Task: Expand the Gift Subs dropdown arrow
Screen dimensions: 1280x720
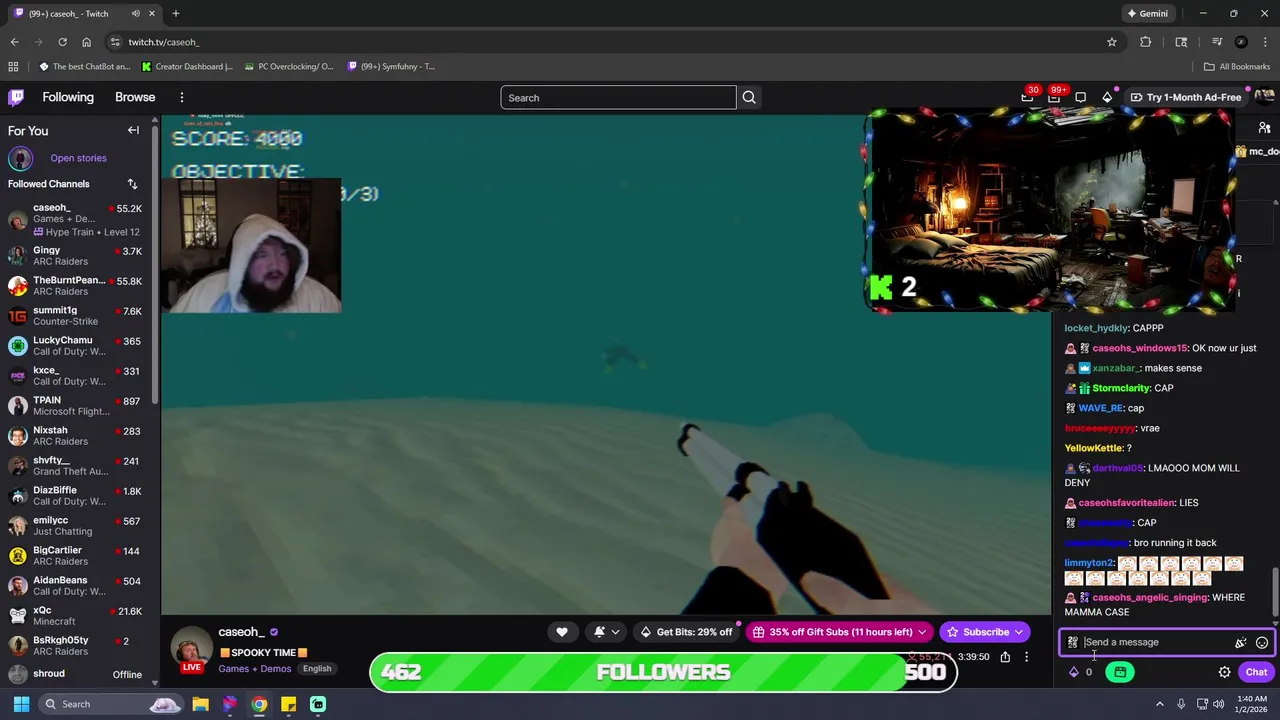Action: point(922,632)
